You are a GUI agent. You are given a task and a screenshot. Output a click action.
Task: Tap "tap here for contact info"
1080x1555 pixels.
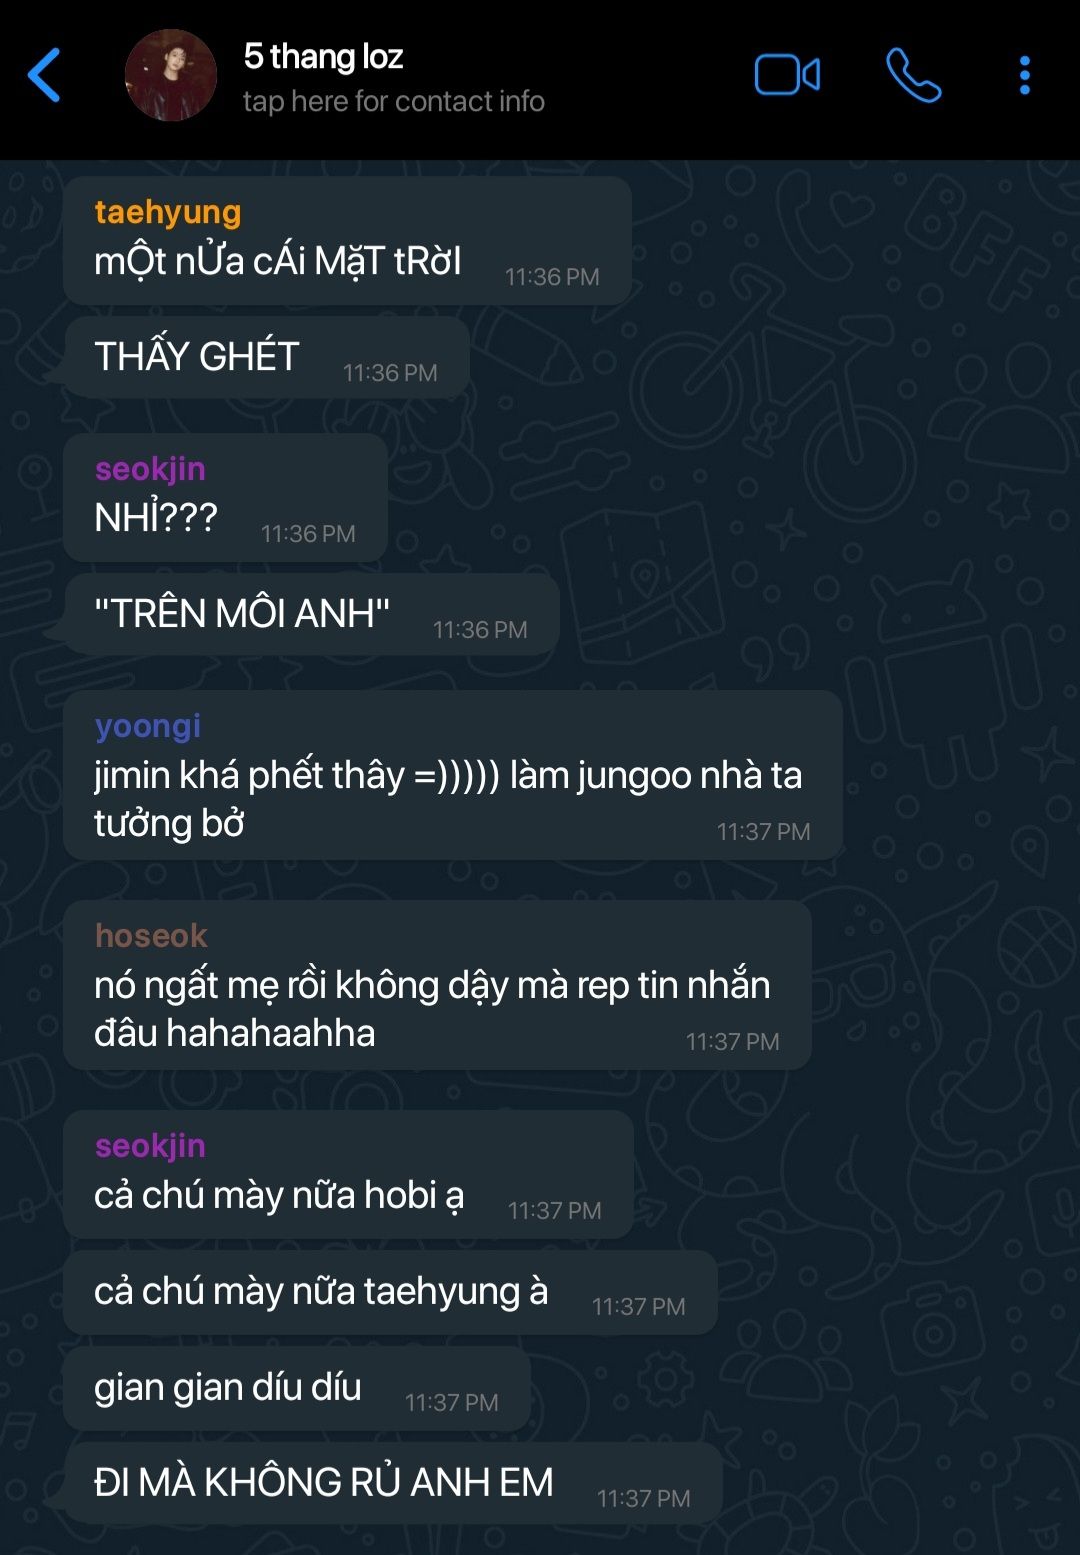394,102
